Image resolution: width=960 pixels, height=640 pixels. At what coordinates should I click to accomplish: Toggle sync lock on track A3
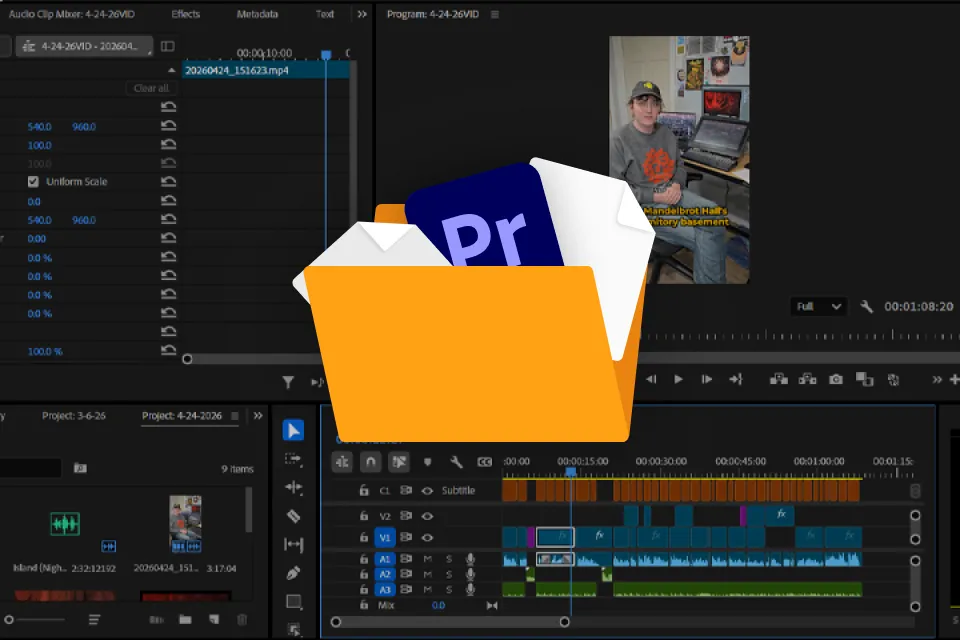[x=406, y=590]
